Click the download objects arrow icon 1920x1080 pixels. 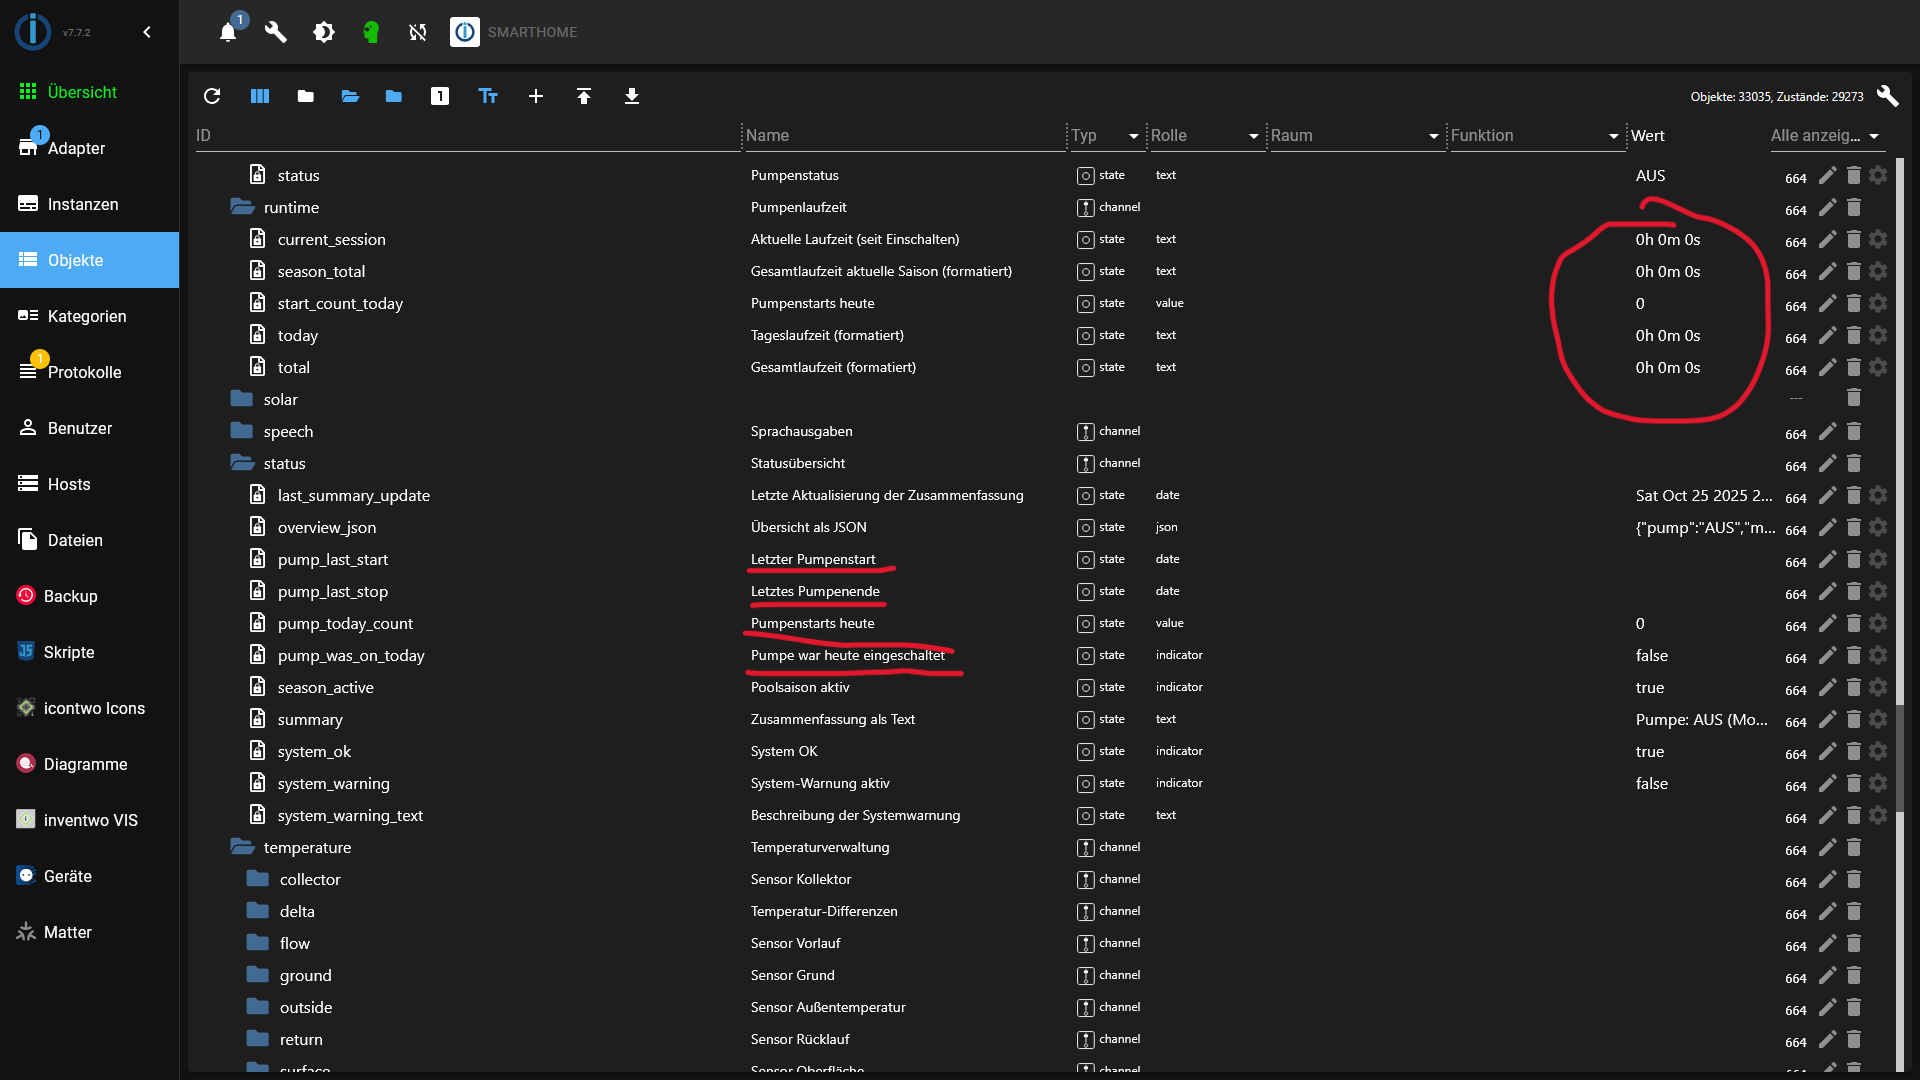pos(632,96)
